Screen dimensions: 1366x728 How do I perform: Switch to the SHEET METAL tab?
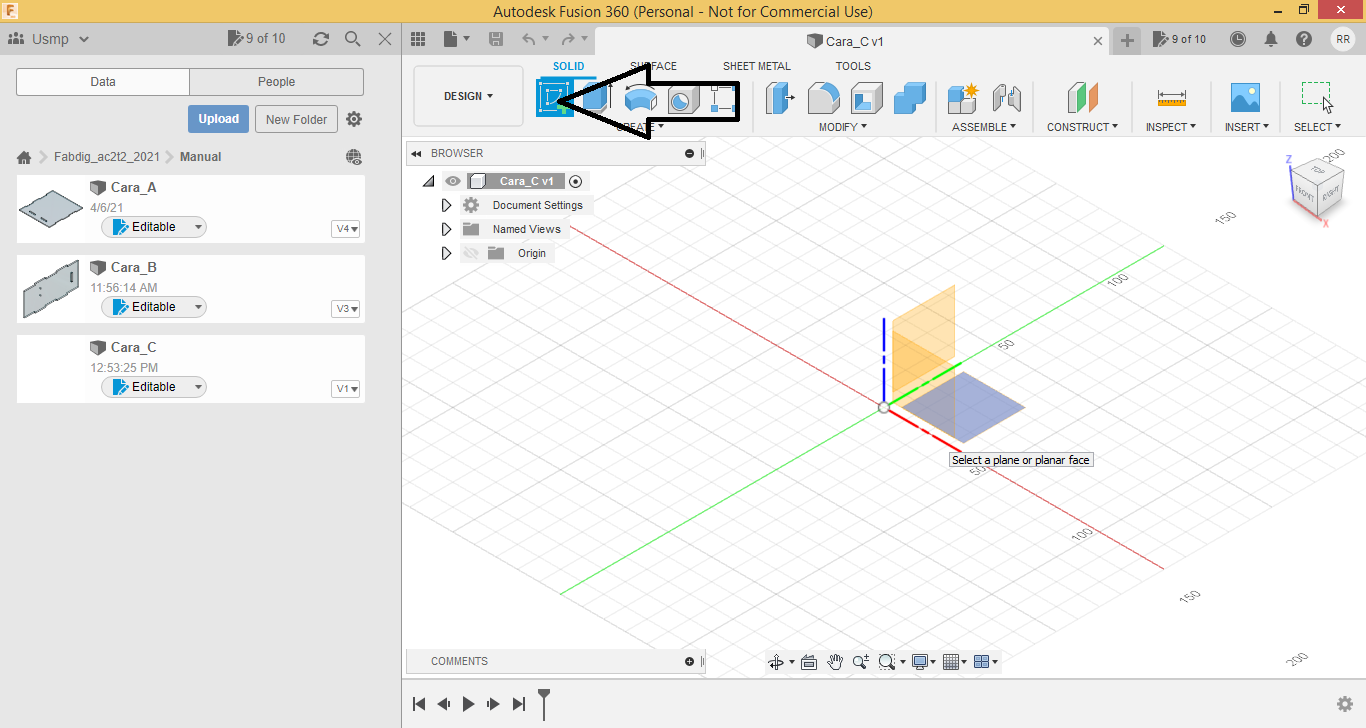(x=757, y=66)
